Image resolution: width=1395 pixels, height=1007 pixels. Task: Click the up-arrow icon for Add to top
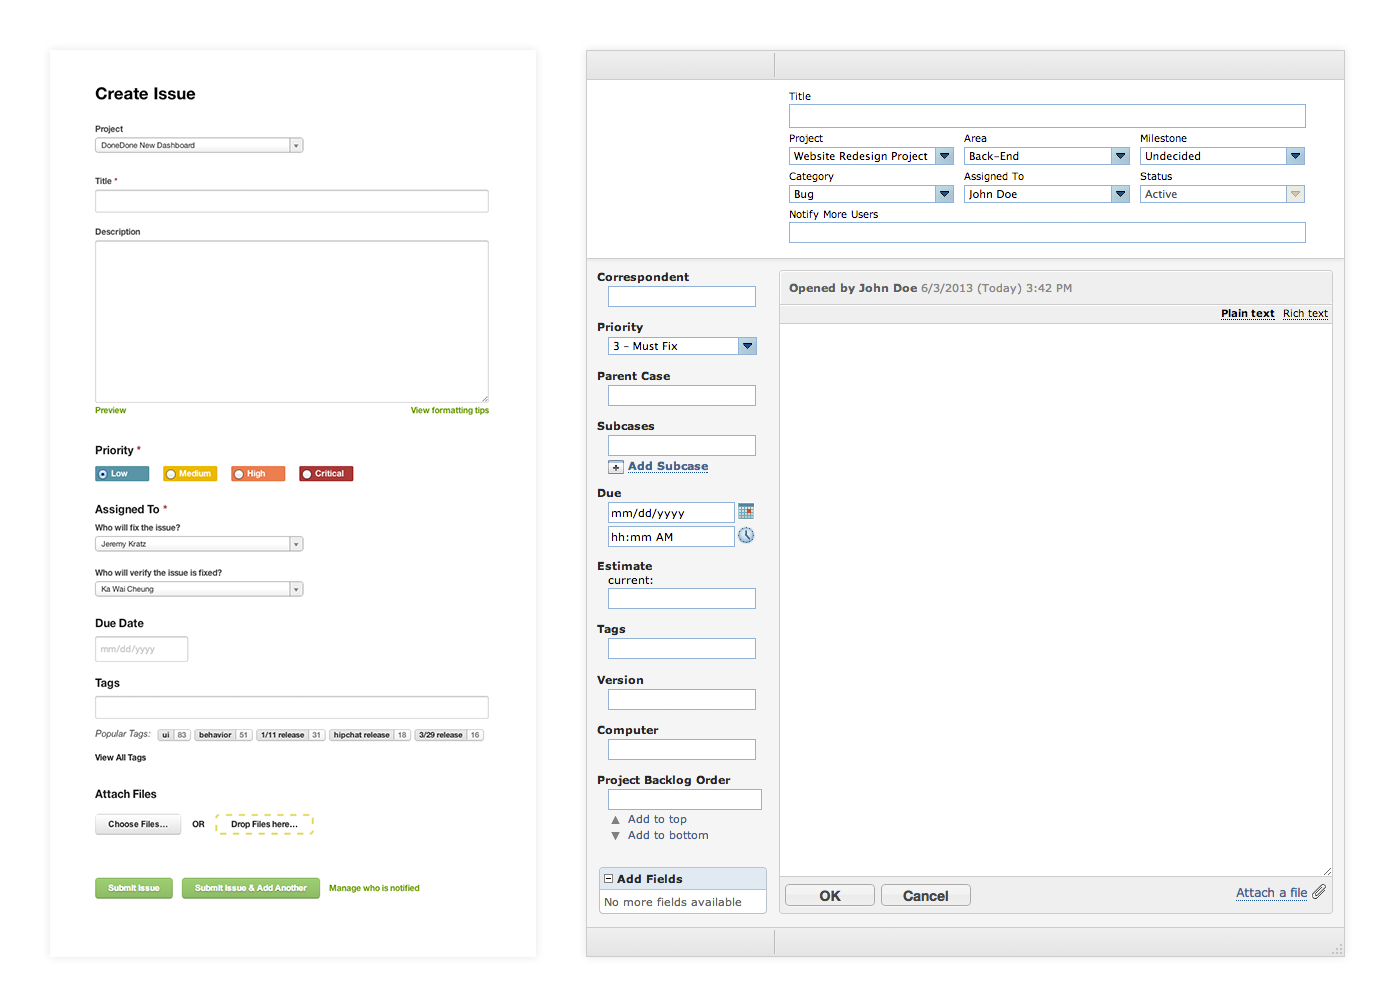pos(615,819)
